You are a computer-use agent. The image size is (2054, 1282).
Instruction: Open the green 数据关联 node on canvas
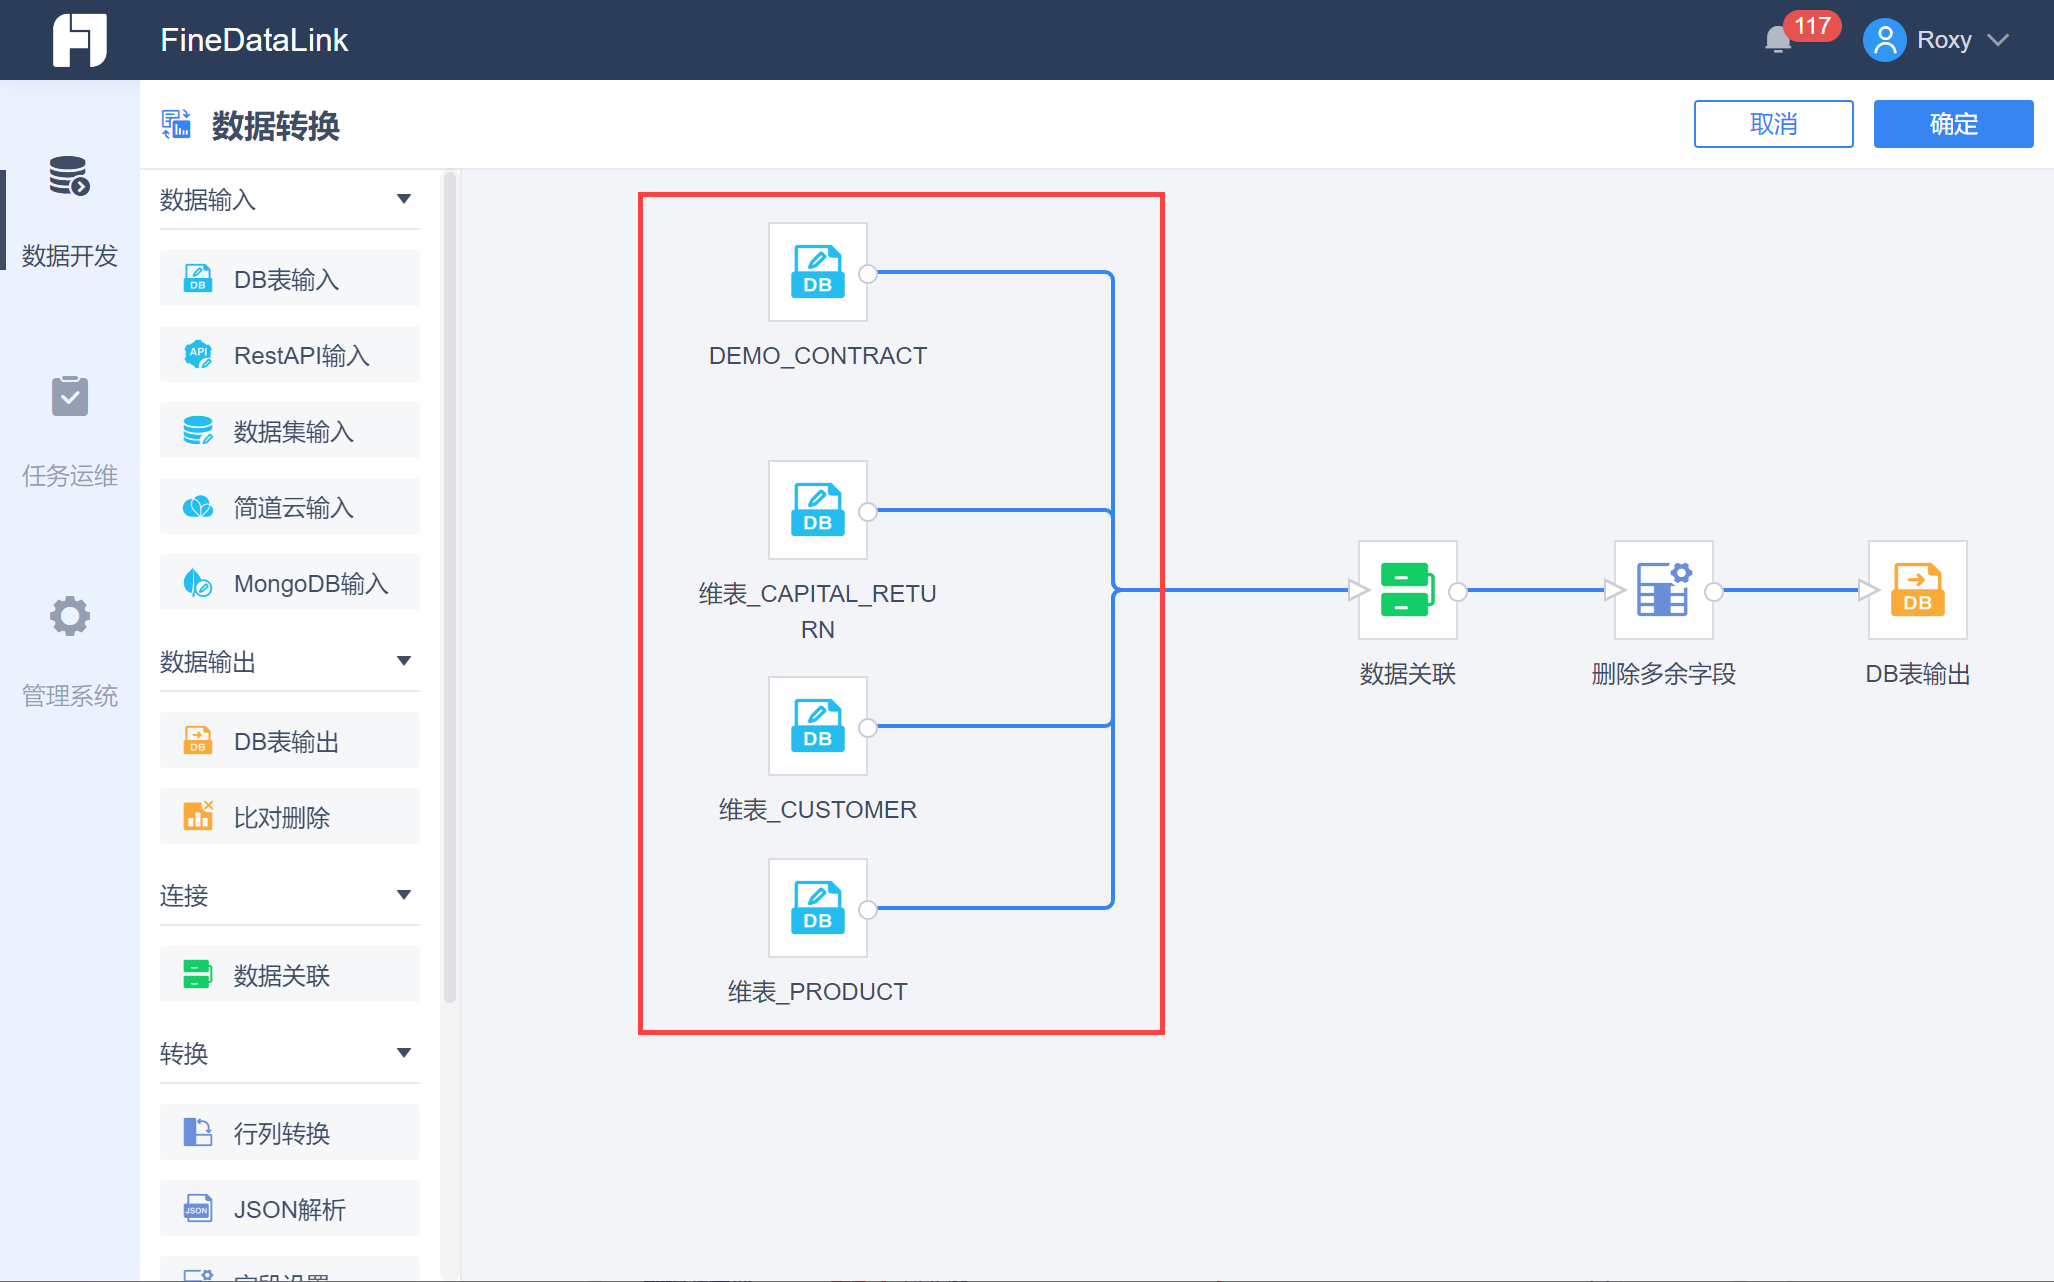[1407, 590]
